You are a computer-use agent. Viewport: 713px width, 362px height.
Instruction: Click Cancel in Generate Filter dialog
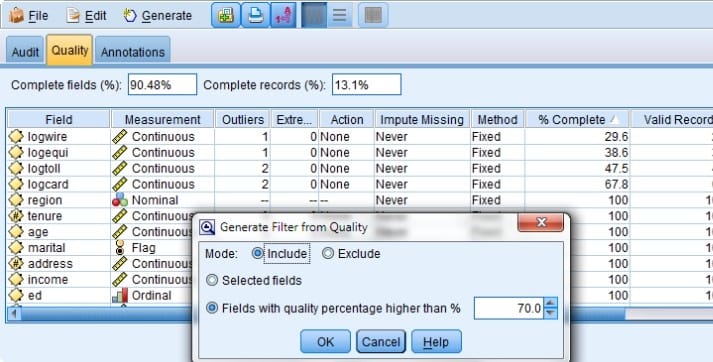pos(381,342)
